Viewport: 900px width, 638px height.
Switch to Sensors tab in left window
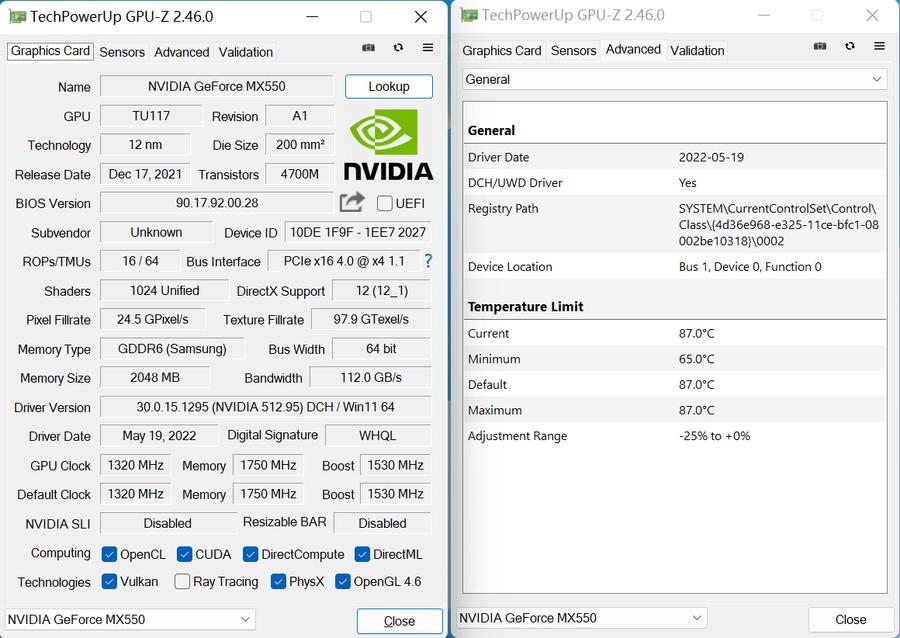pyautogui.click(x=122, y=52)
